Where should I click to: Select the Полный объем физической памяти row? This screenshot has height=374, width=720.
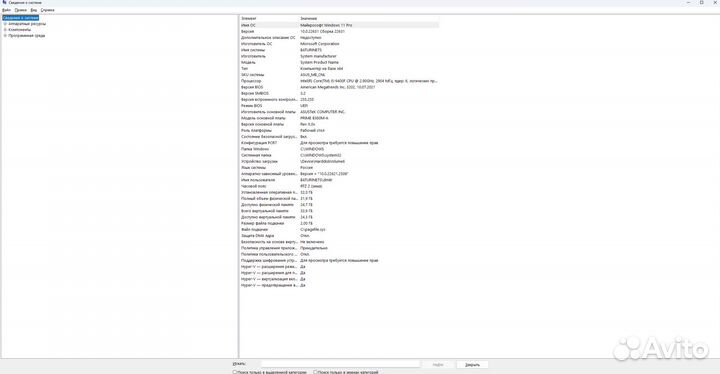pos(339,198)
